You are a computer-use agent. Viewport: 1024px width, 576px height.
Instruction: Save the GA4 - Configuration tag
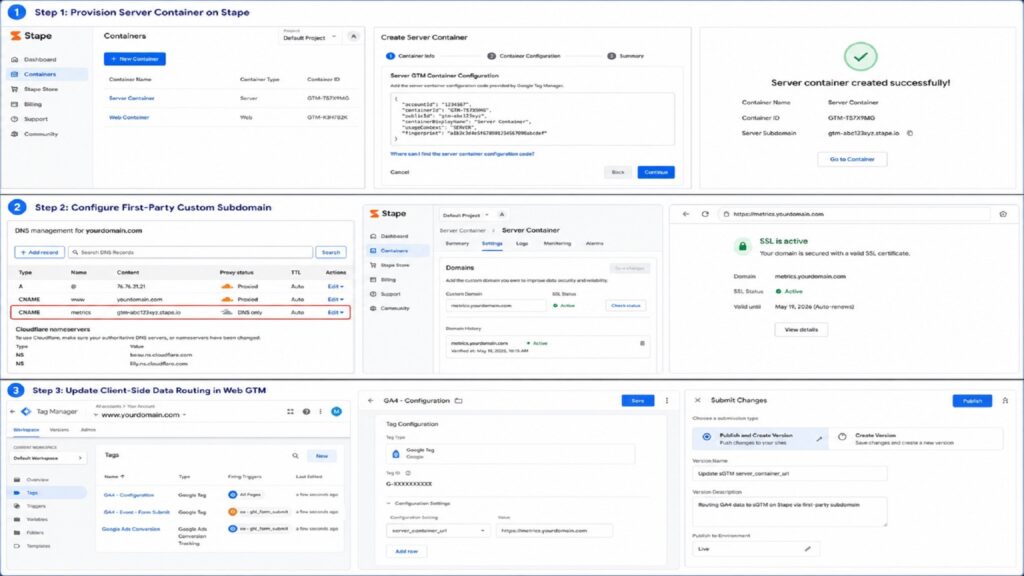tap(637, 401)
